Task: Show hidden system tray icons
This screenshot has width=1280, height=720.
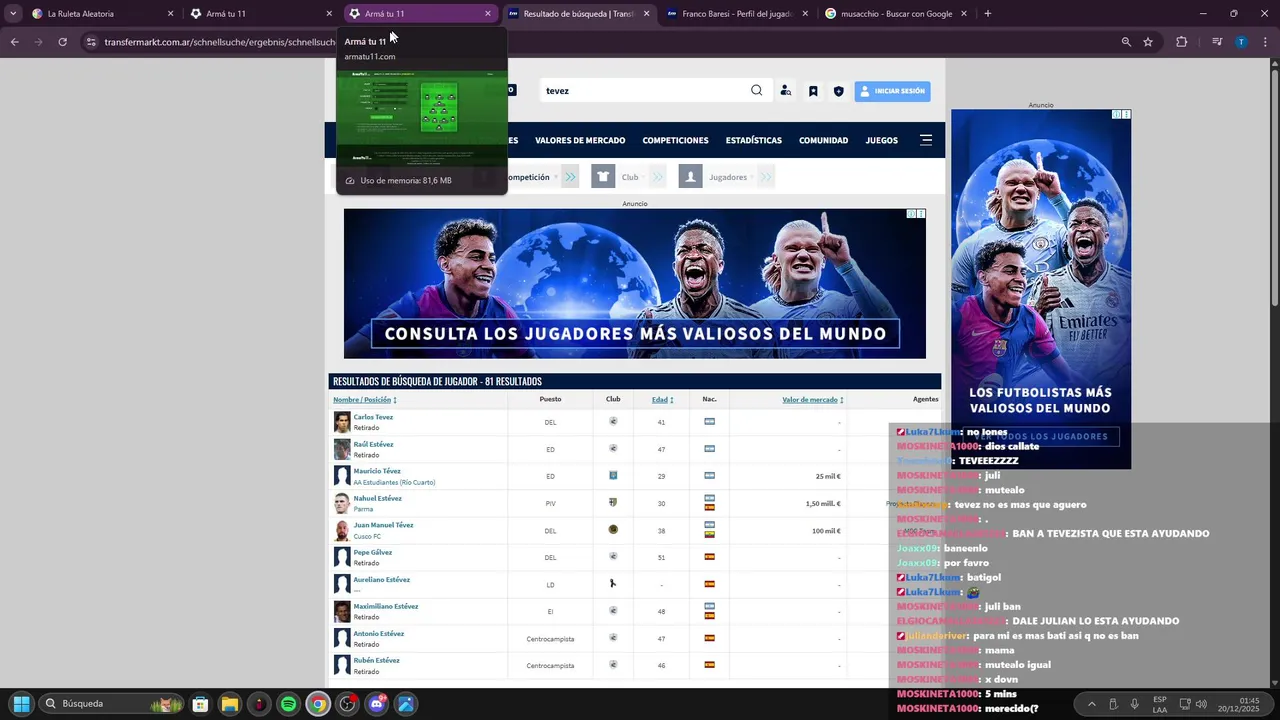Action: click(x=1091, y=704)
